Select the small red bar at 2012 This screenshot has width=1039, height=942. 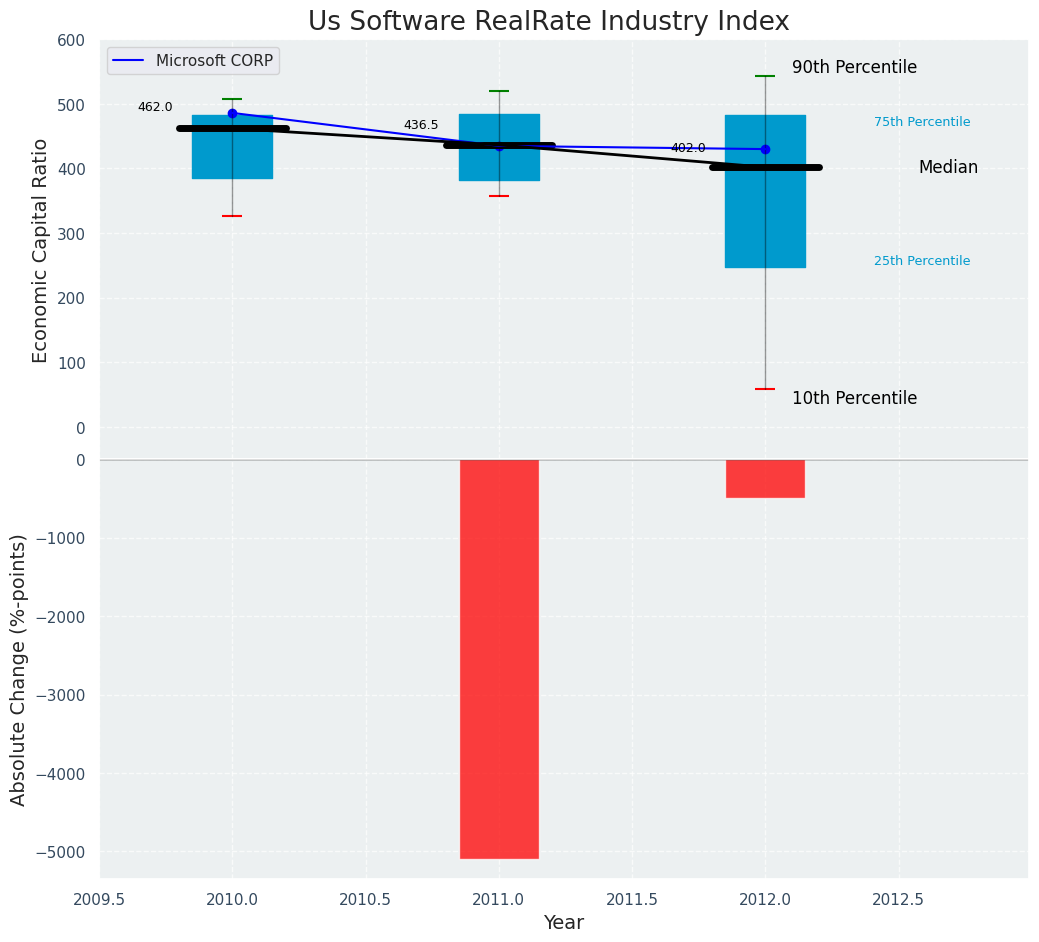tap(765, 479)
